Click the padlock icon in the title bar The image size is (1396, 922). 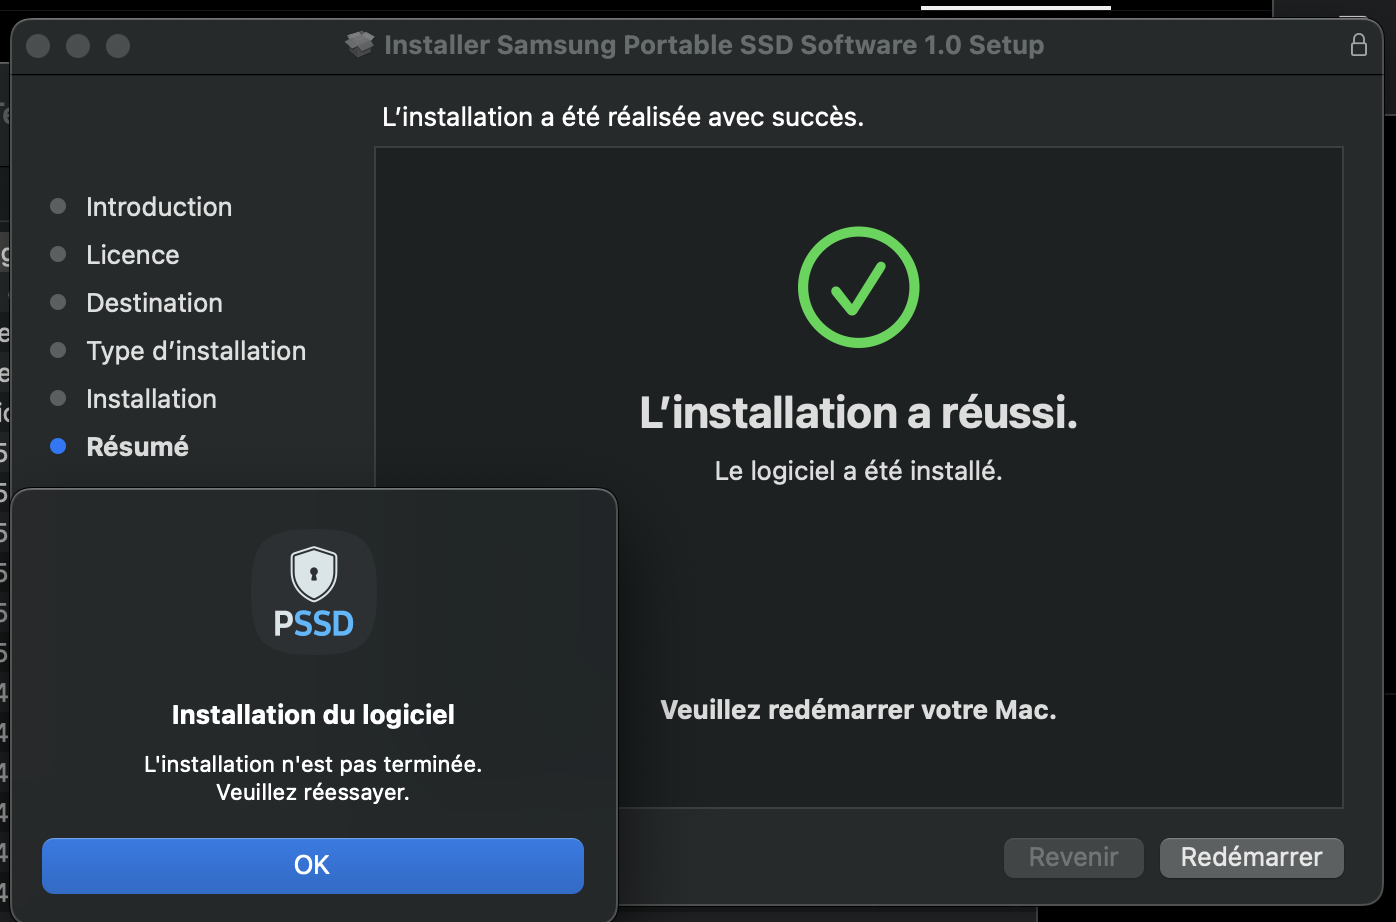click(x=1358, y=45)
